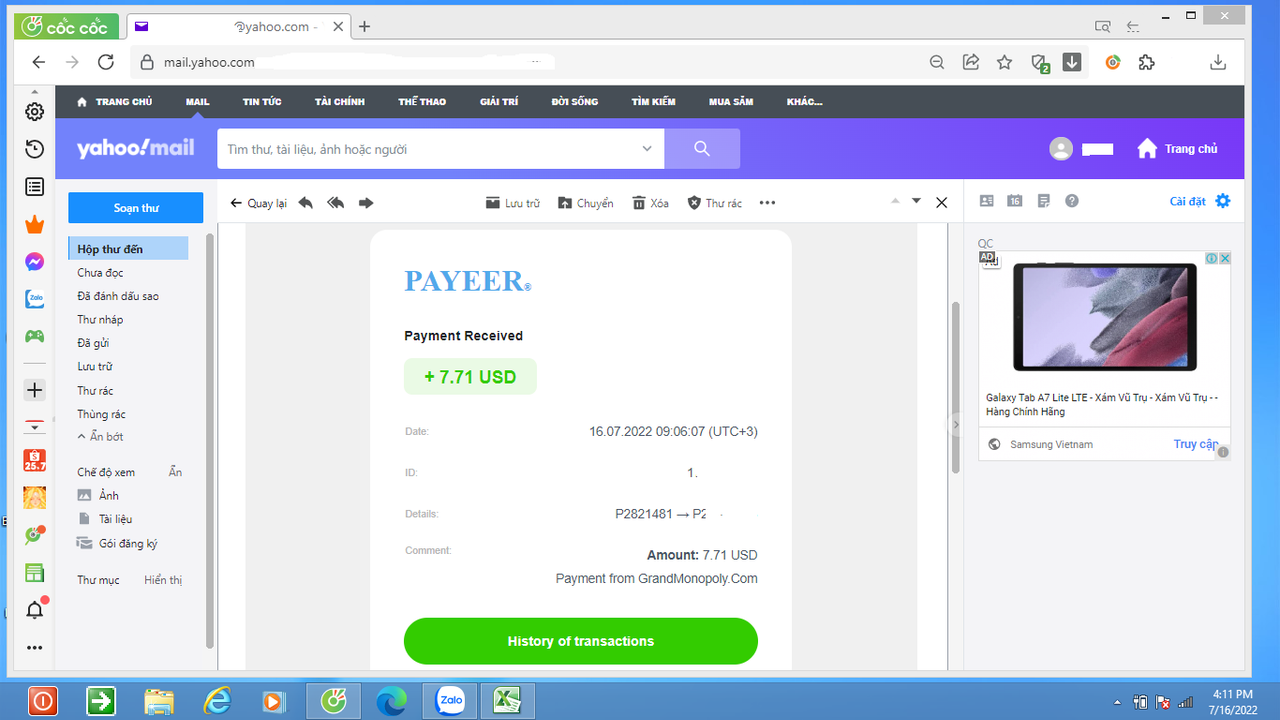1280x720 pixels.
Task: Open notepad icon in right panel
Action: (1044, 201)
